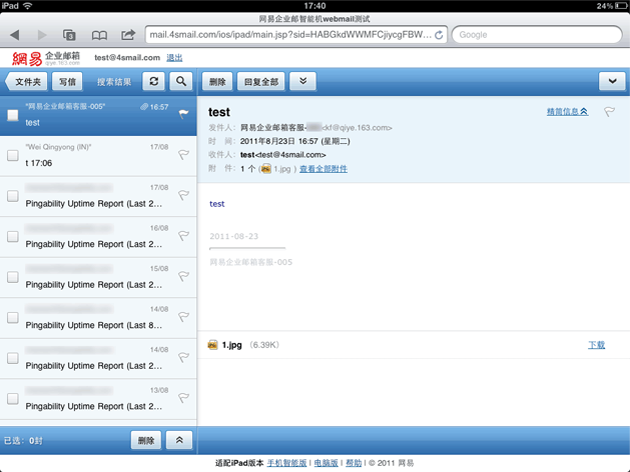Collapse header via 精简信息 link
630x472 pixels.
click(x=567, y=112)
